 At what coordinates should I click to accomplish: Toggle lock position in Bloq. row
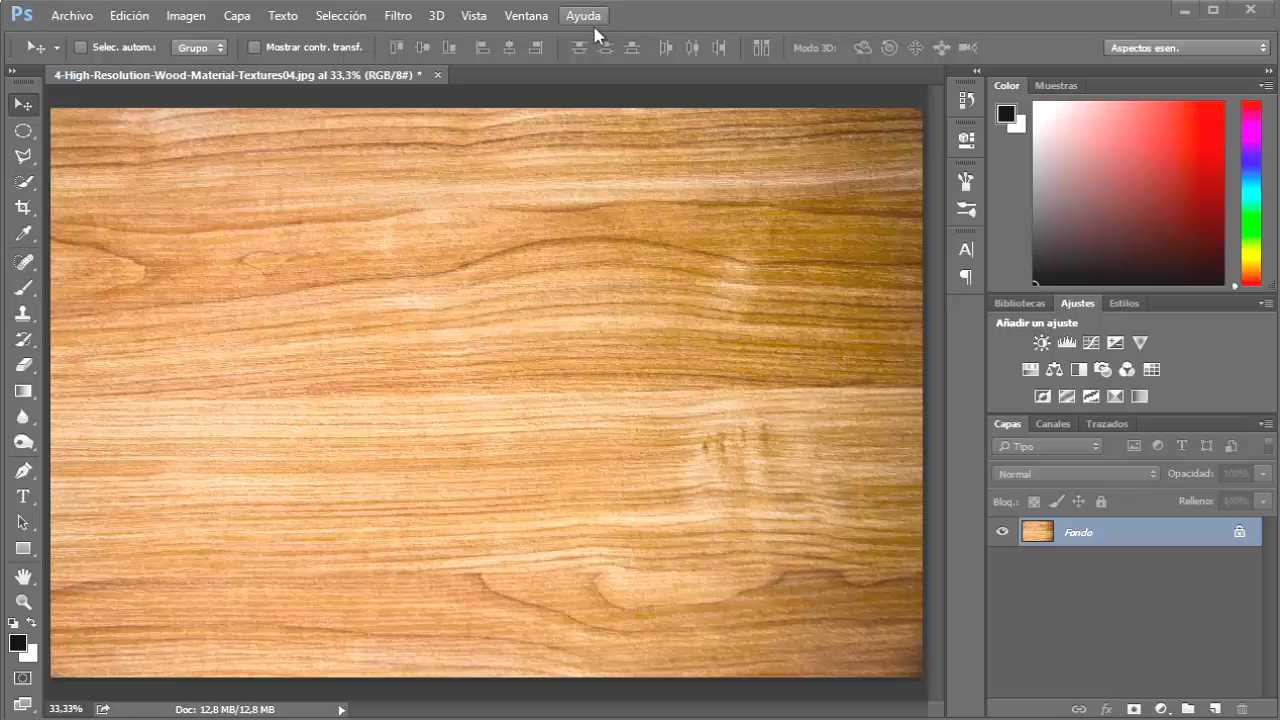1079,502
